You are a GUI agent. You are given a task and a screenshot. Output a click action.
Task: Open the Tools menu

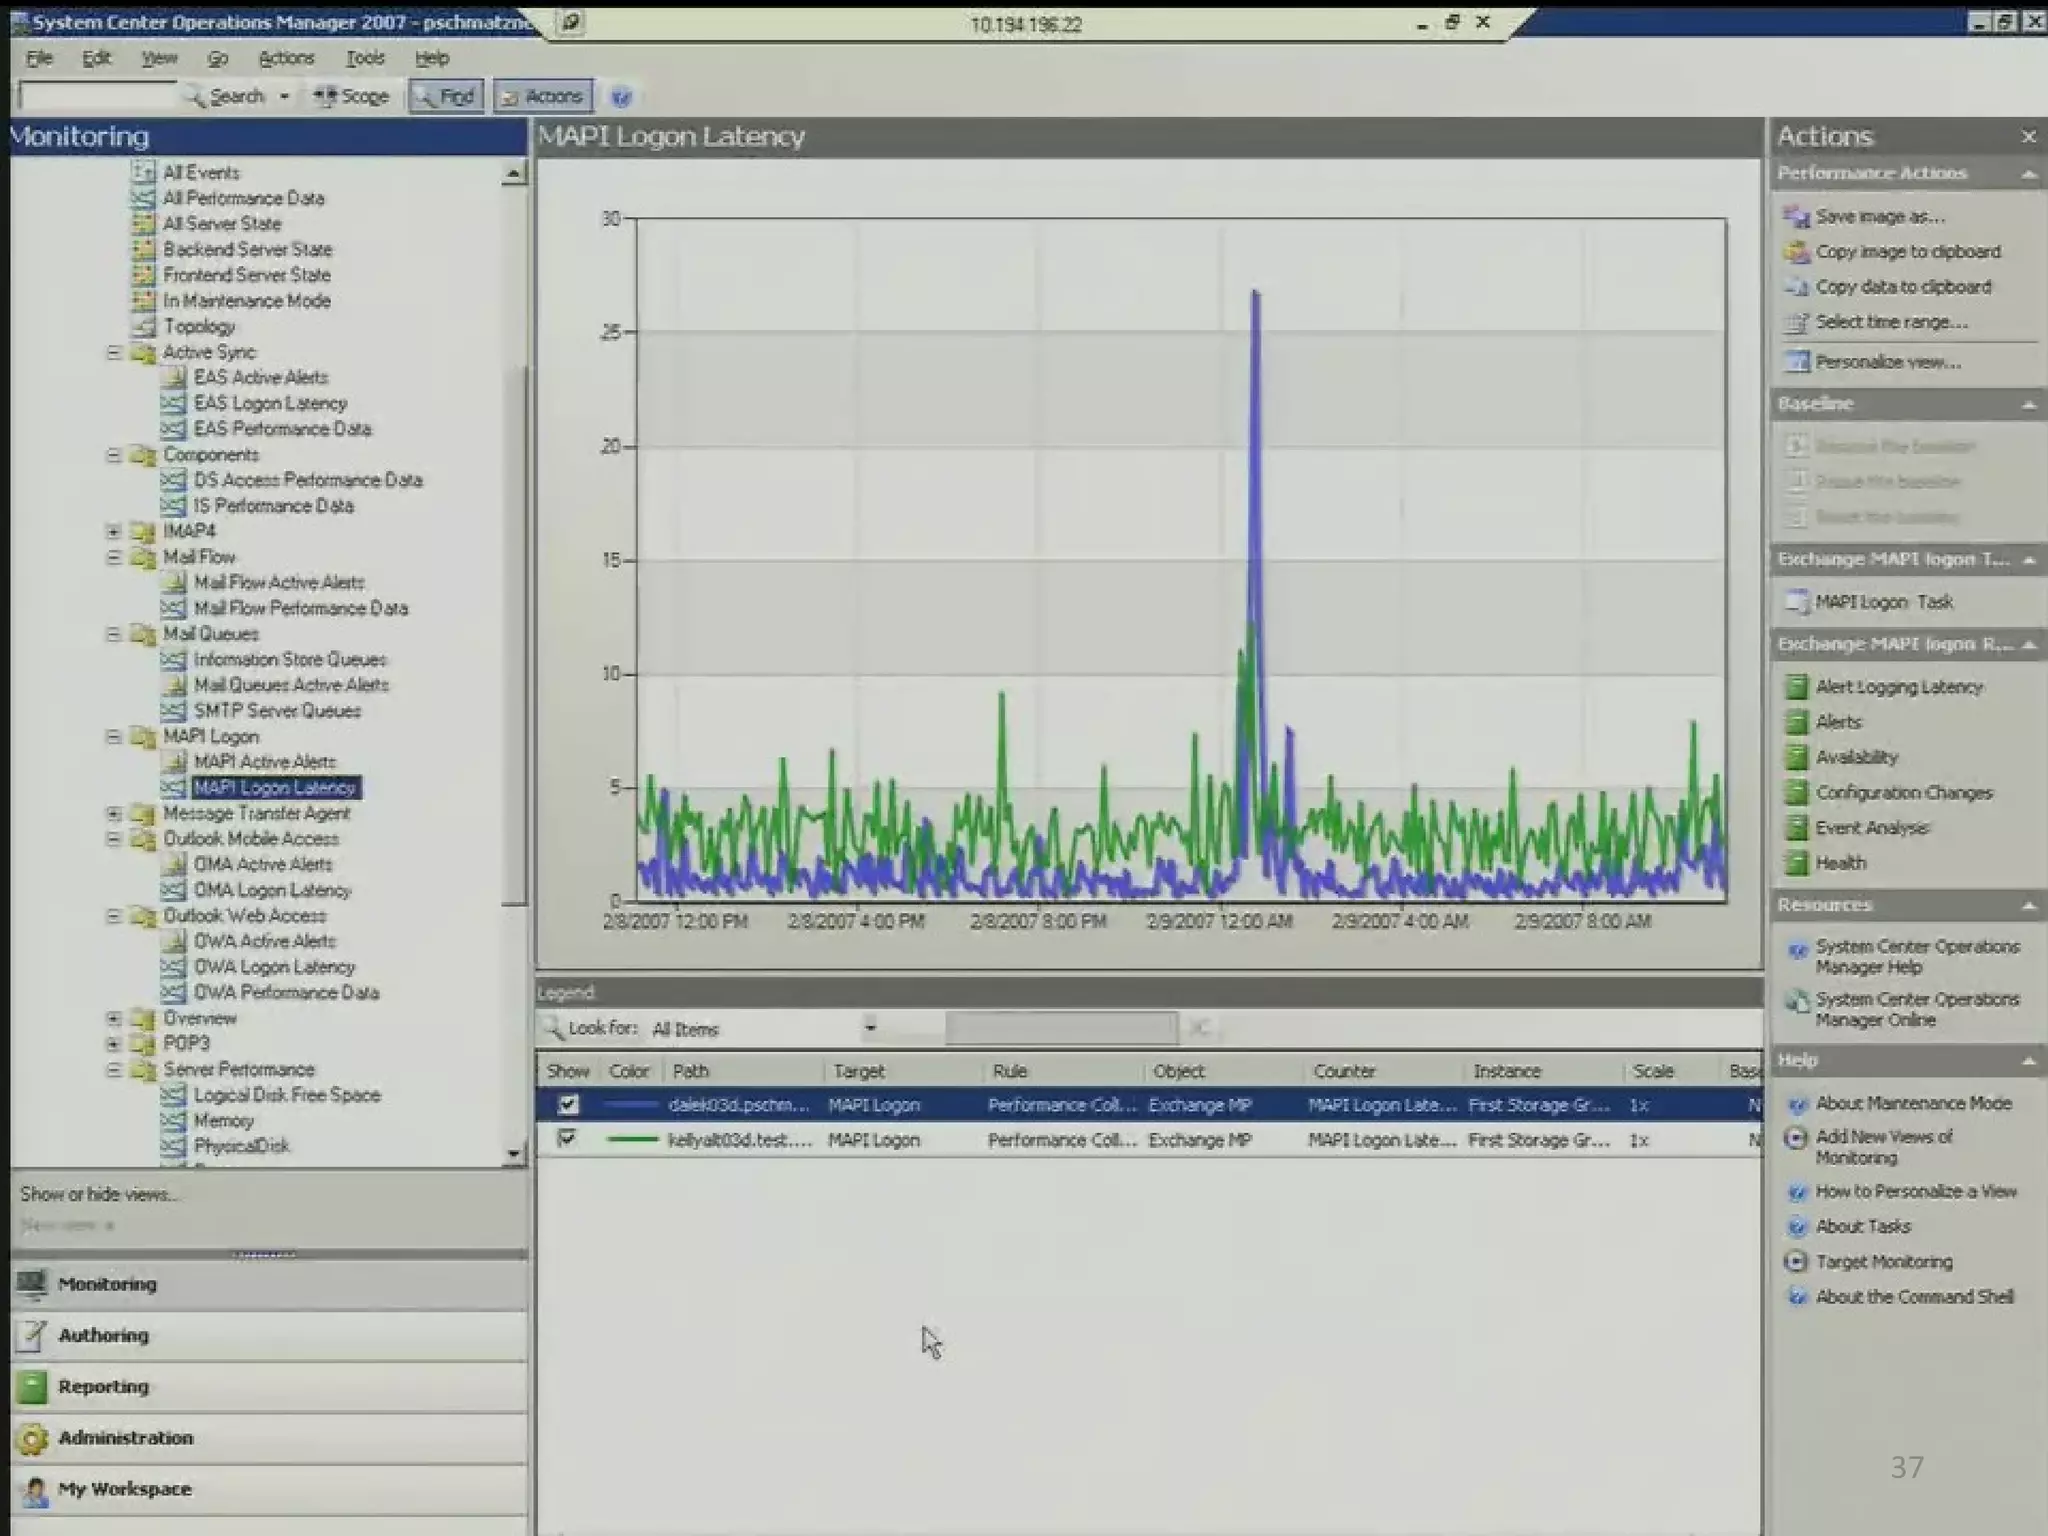[365, 58]
